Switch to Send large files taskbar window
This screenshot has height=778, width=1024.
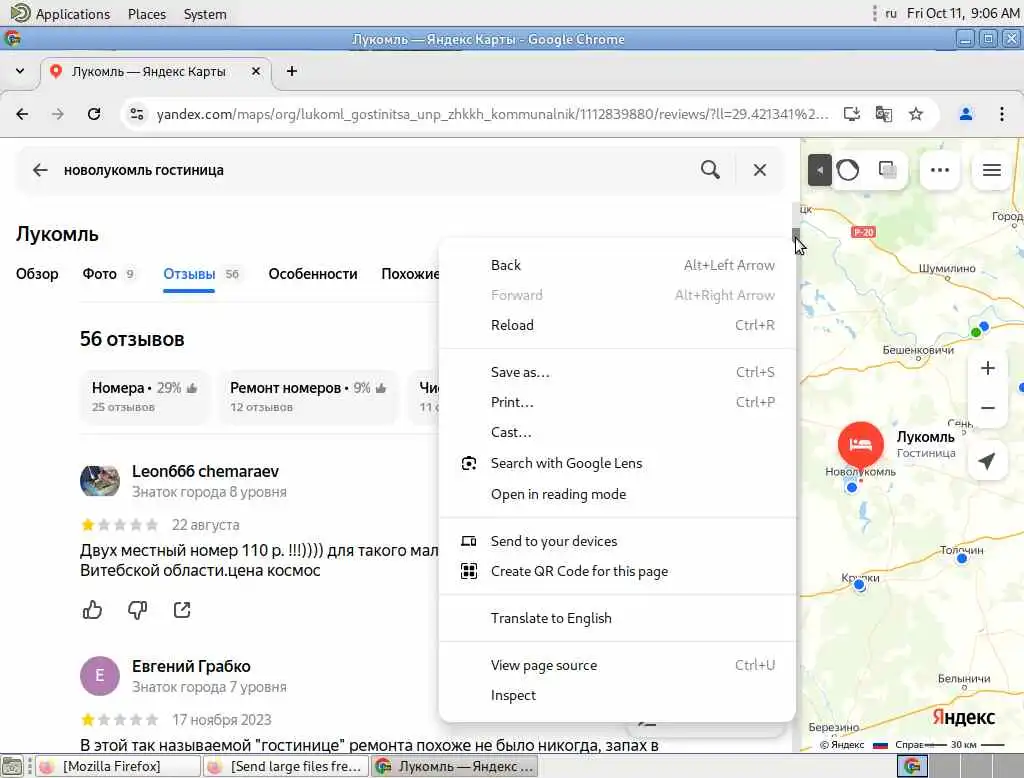[285, 766]
